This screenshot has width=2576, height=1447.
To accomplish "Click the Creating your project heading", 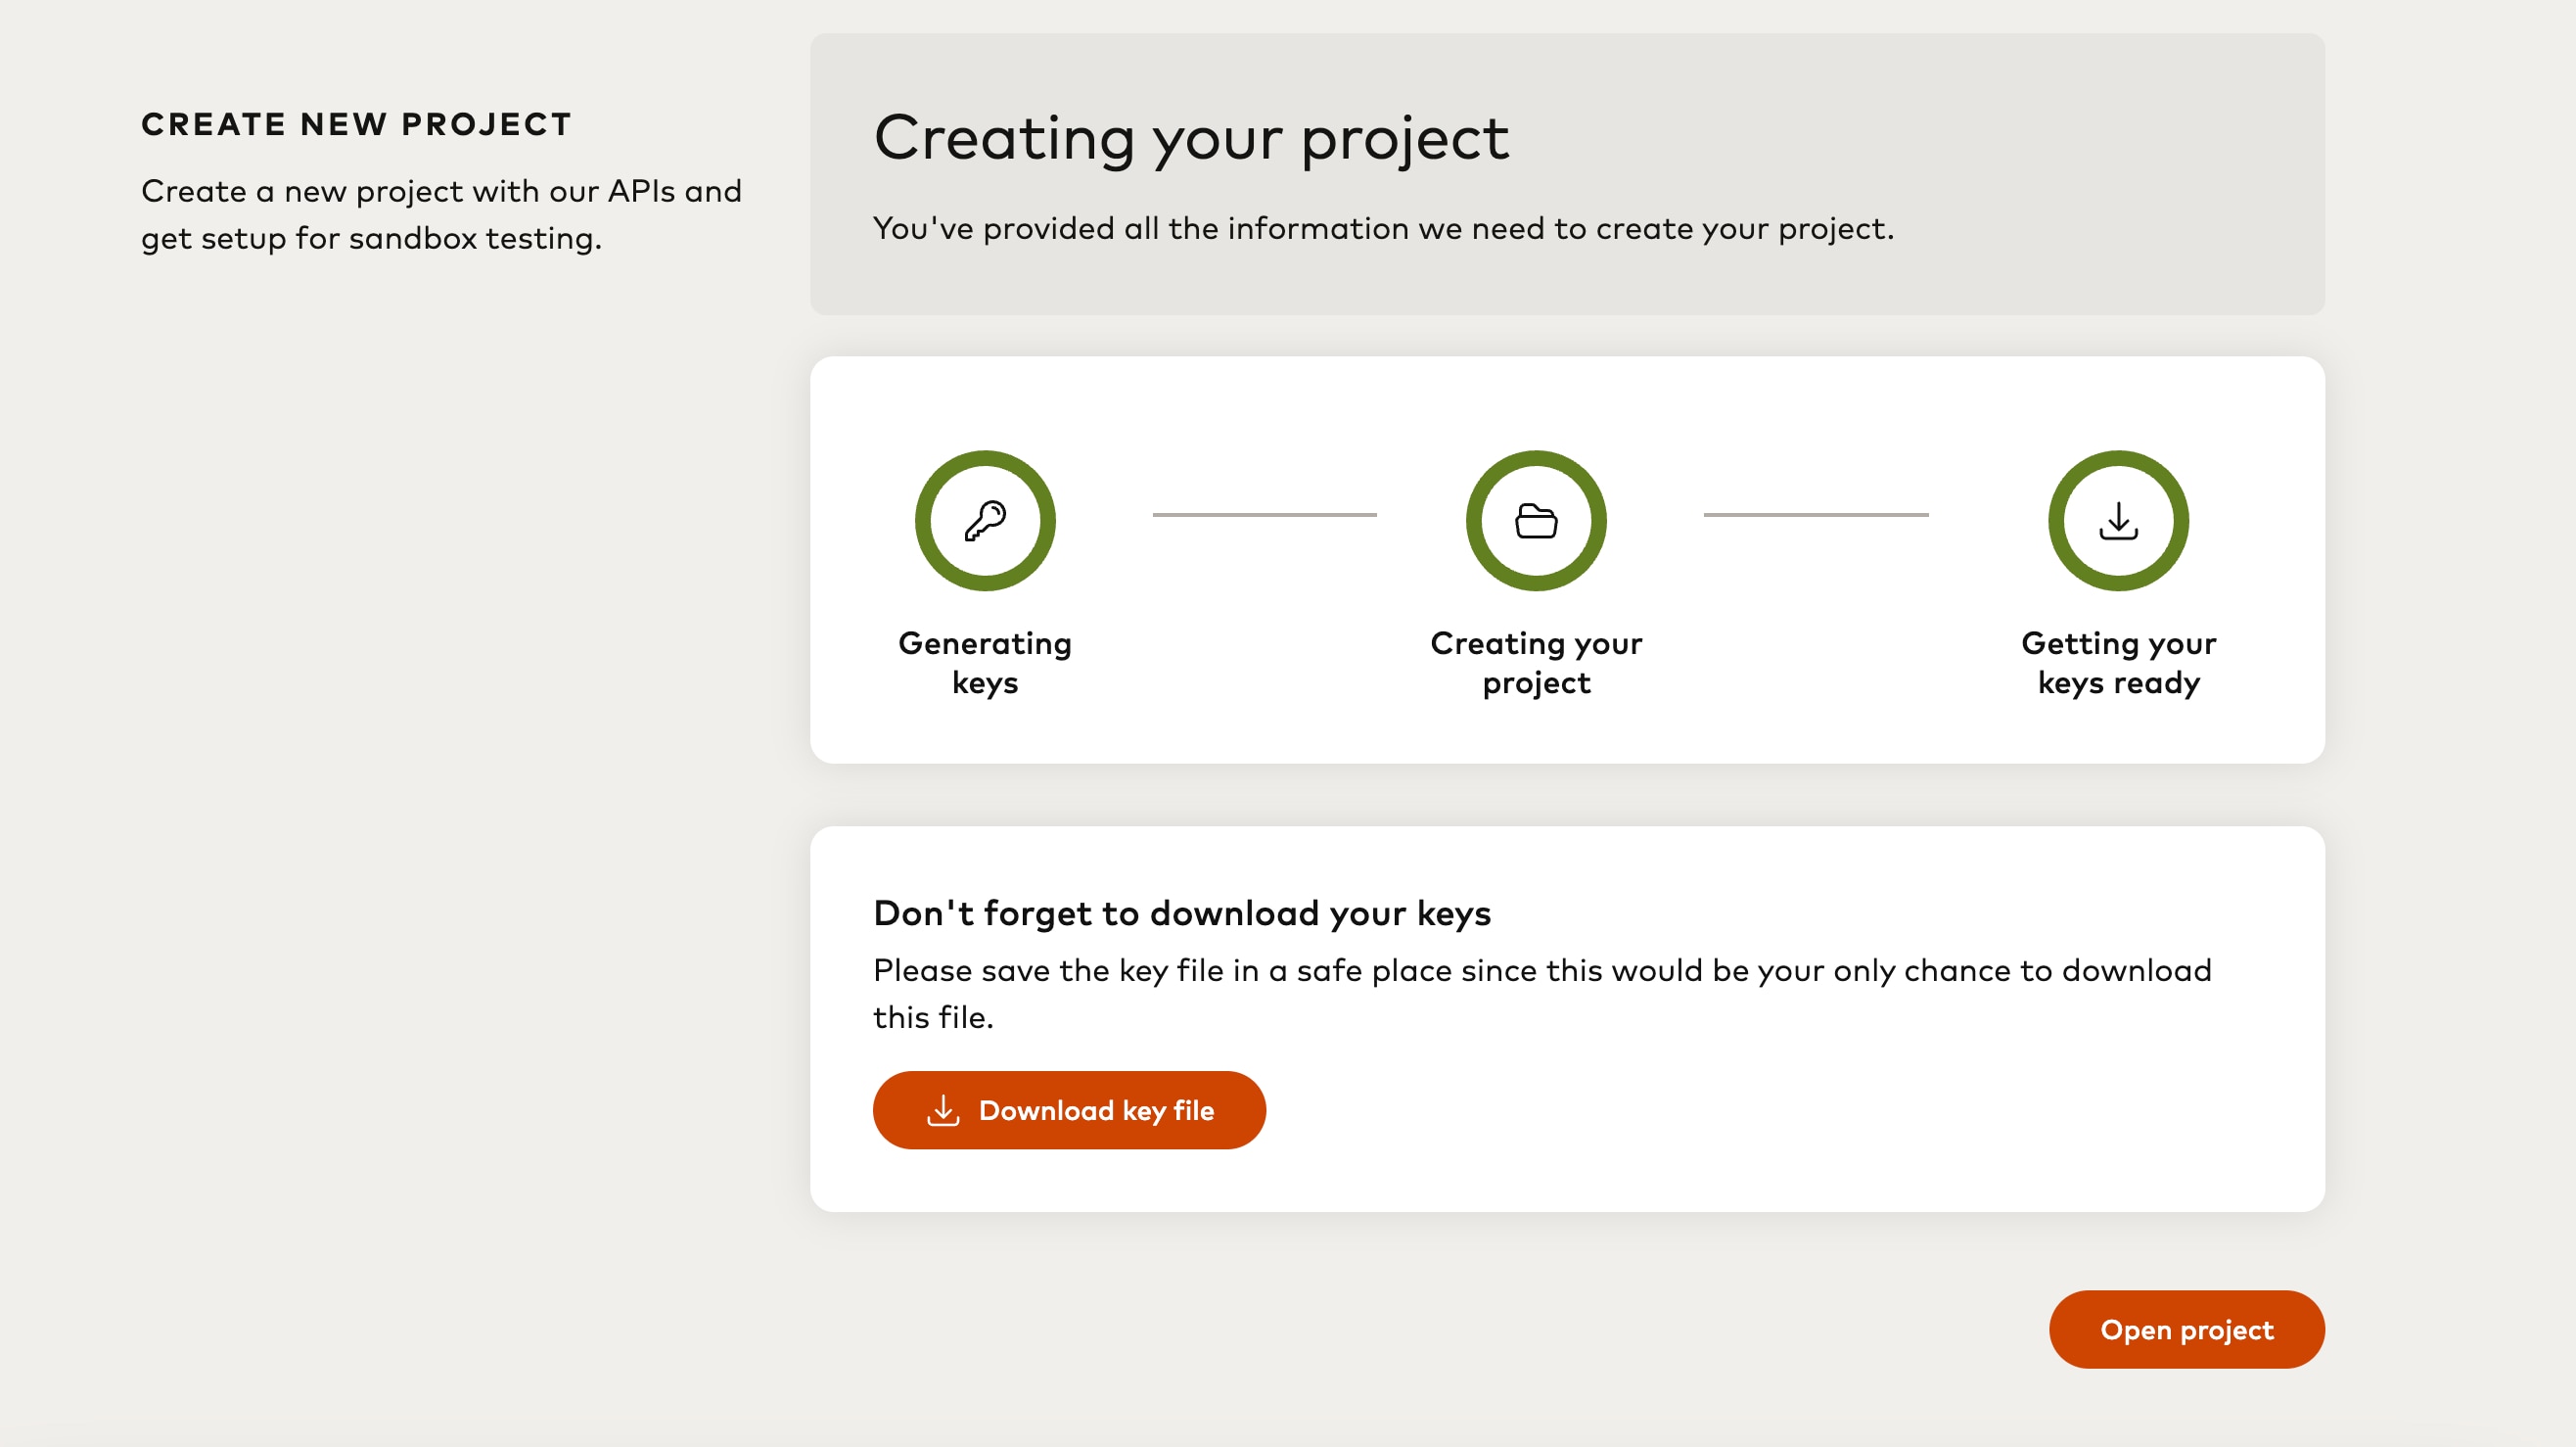I will (1190, 138).
